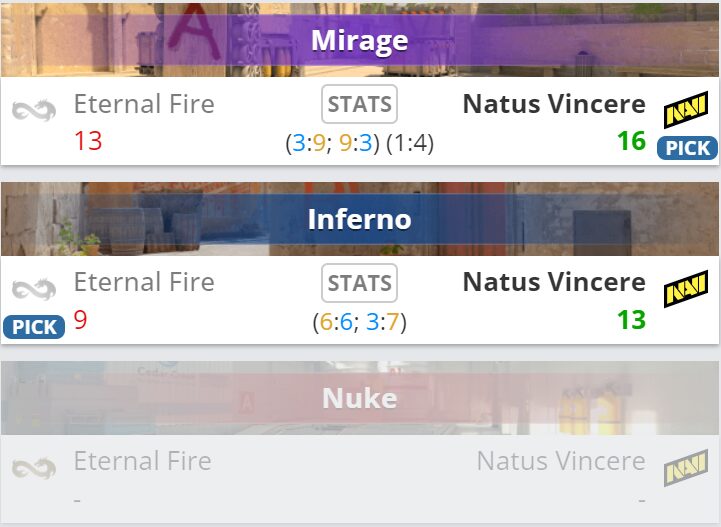Open Natus Vincere team name on Nuke

click(x=561, y=461)
